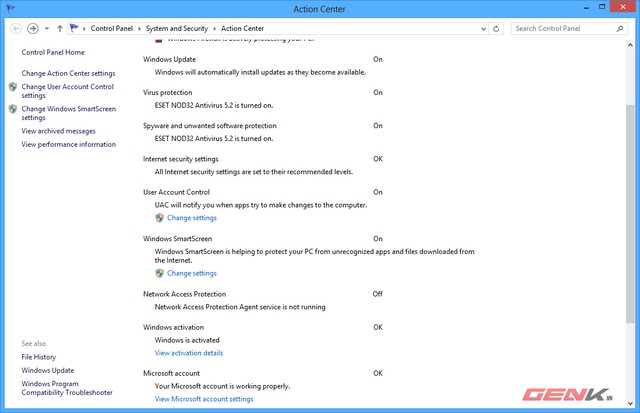The height and width of the screenshot is (413, 640).
Task: Click Windows activation heading
Action: (x=173, y=327)
